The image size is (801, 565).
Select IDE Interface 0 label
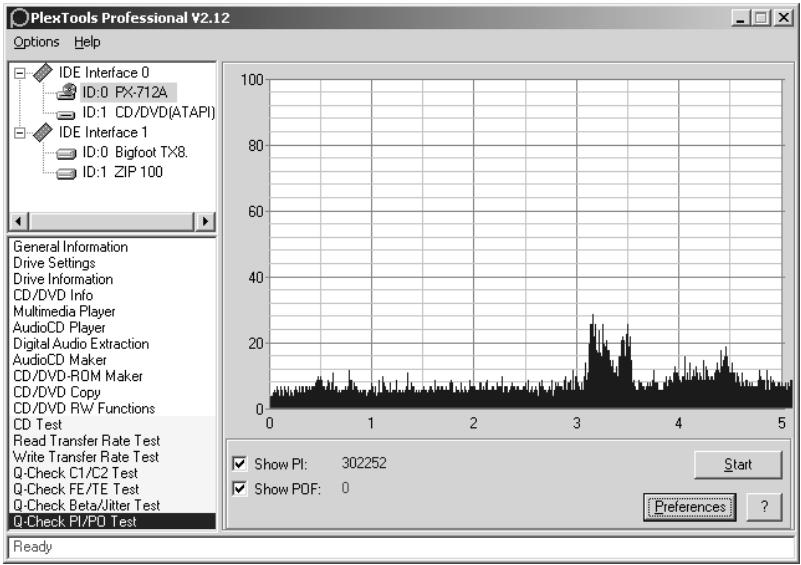[104, 73]
